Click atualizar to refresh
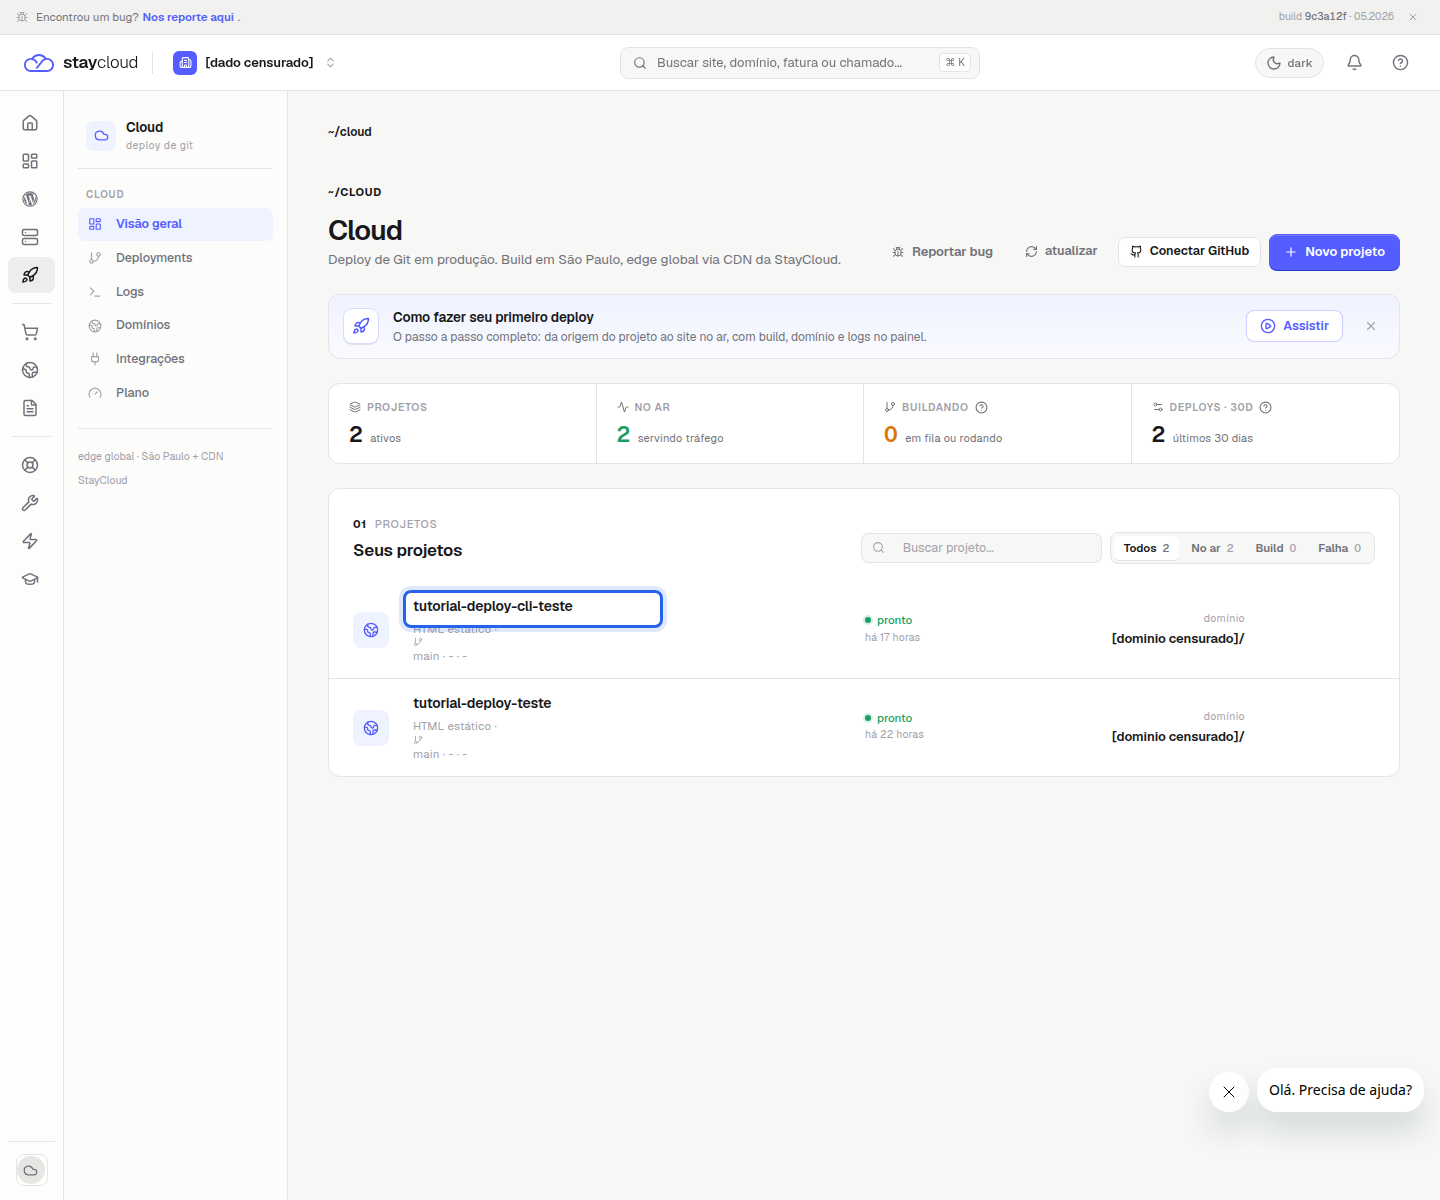This screenshot has height=1200, width=1440. coord(1061,251)
